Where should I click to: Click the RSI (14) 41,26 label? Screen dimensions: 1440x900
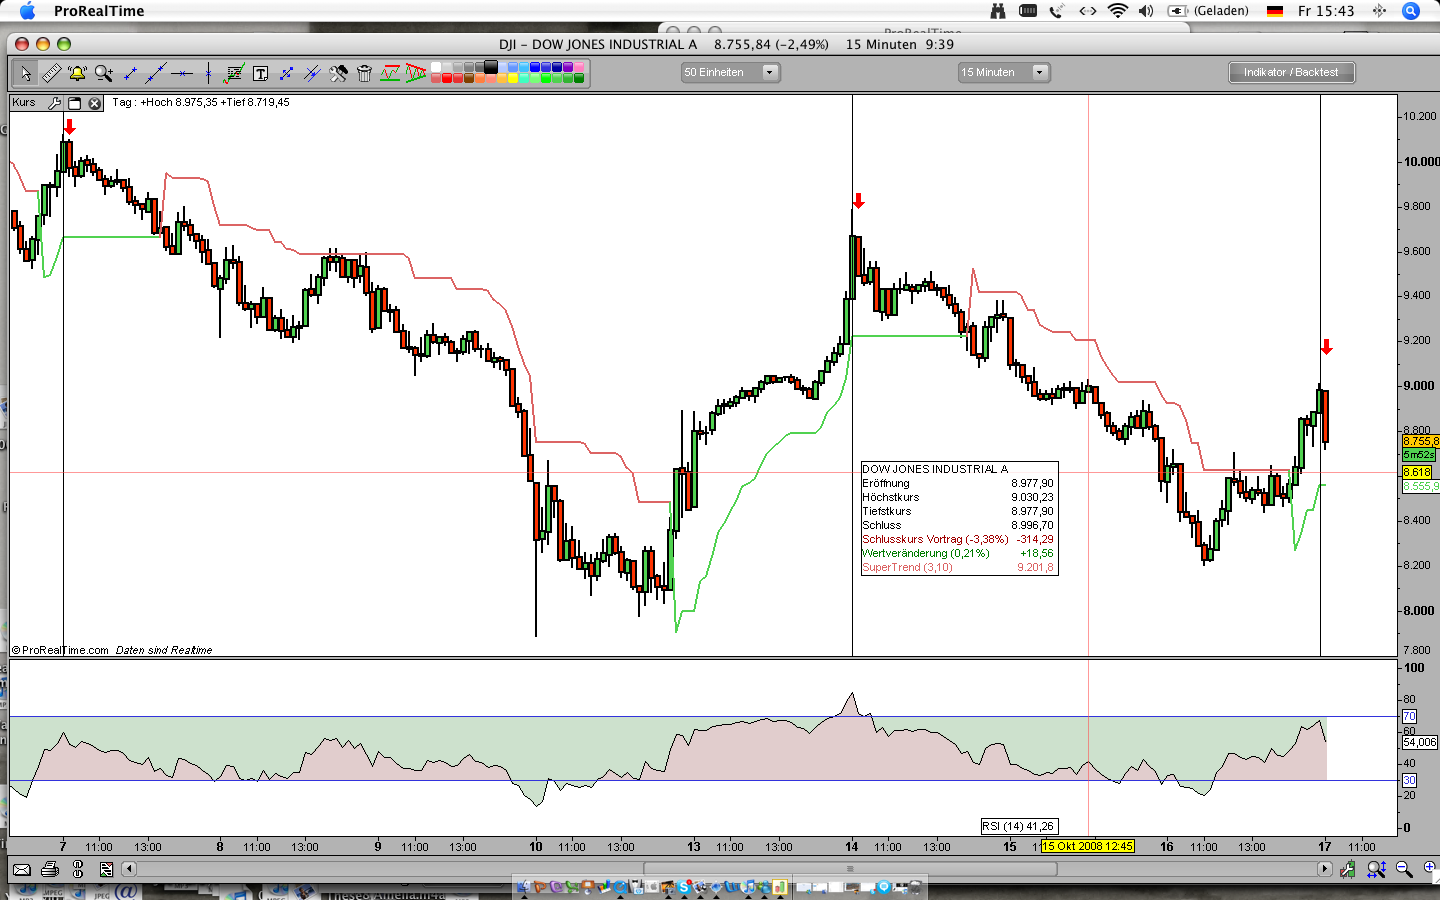[x=1018, y=826]
